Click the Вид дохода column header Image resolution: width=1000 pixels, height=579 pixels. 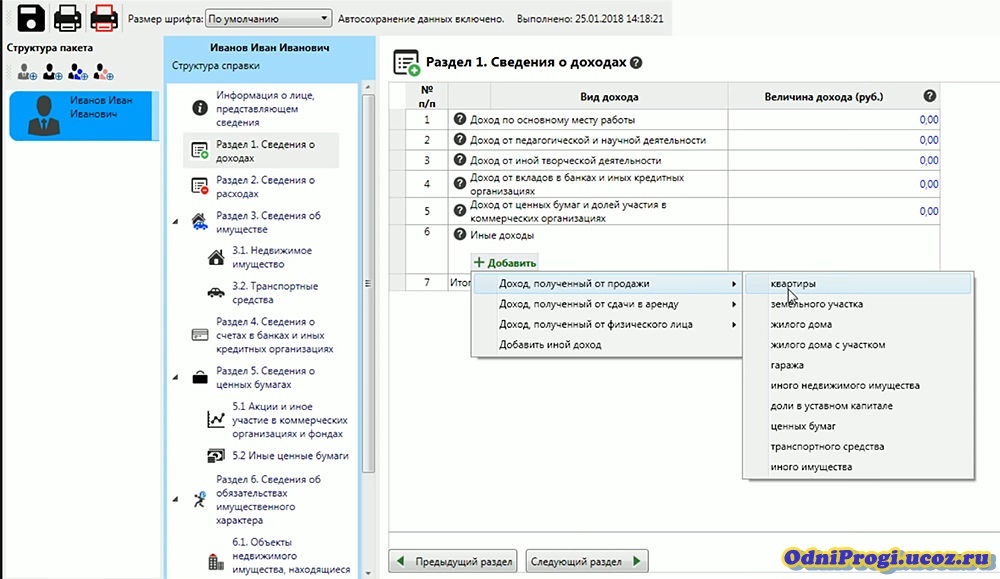pos(609,97)
